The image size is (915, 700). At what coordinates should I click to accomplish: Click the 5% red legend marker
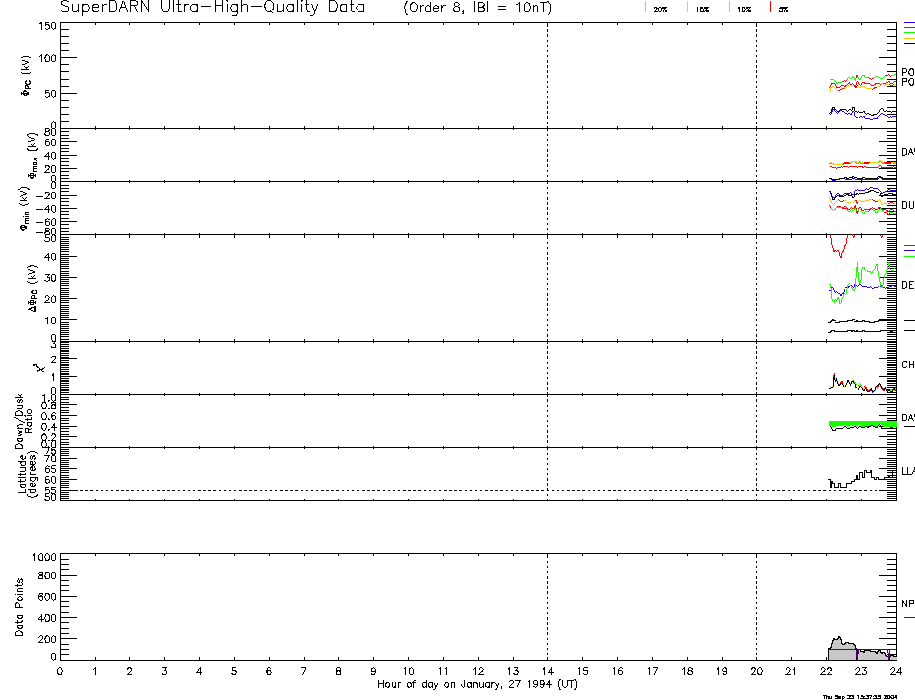point(770,8)
